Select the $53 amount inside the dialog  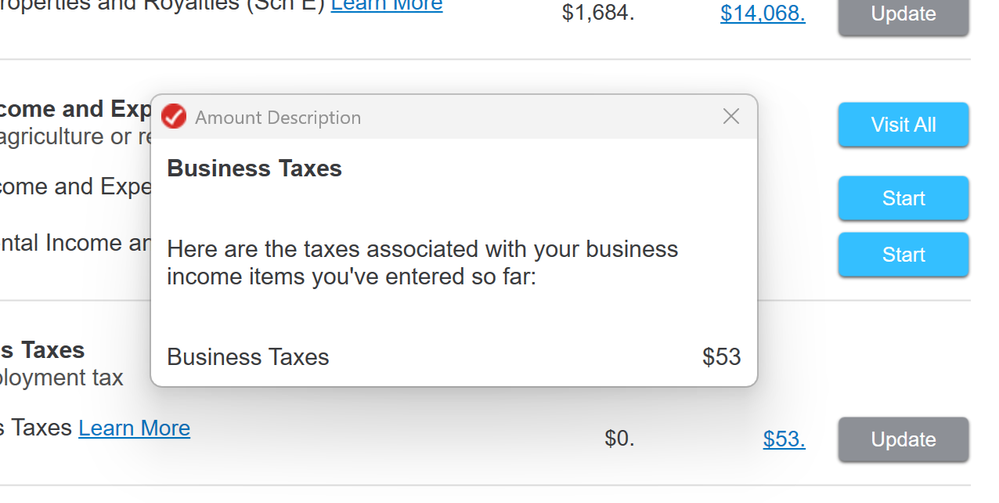(x=721, y=357)
